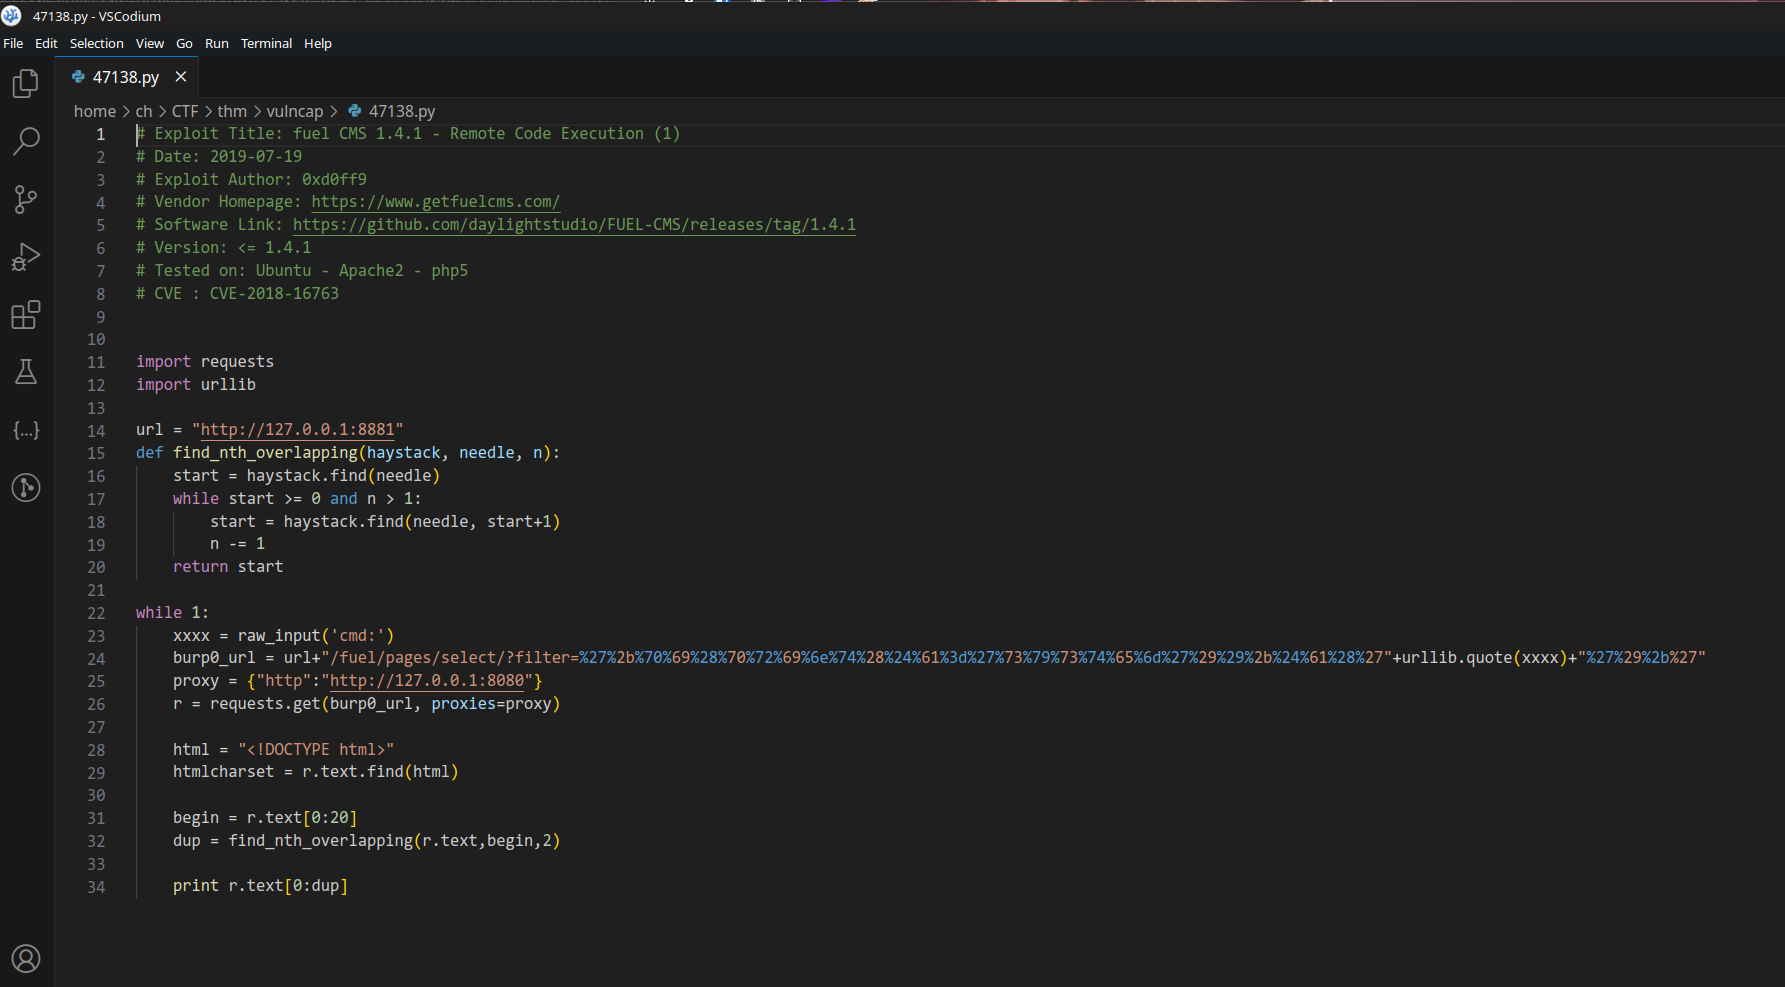Open the Explorer view in the activity bar
The width and height of the screenshot is (1785, 987).
(x=26, y=83)
